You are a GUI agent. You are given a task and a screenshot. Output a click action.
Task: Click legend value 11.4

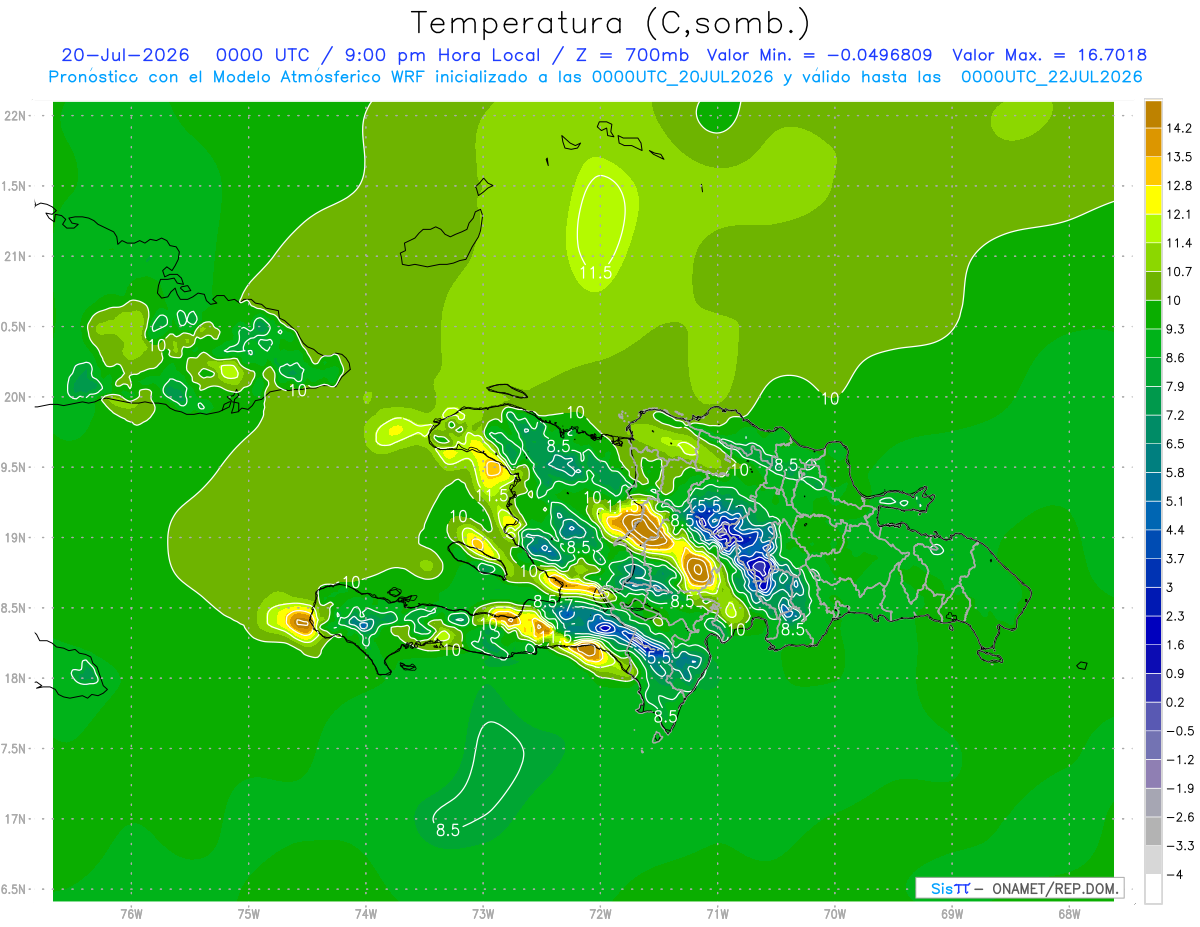1179,243
